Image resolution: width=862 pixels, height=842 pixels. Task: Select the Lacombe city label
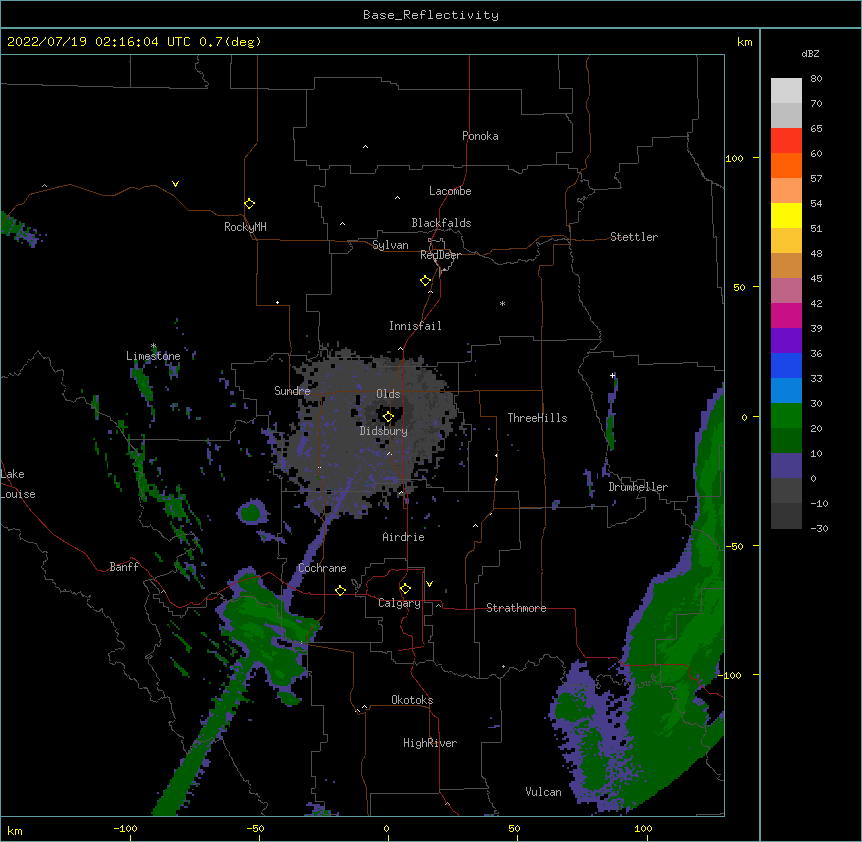(x=450, y=191)
